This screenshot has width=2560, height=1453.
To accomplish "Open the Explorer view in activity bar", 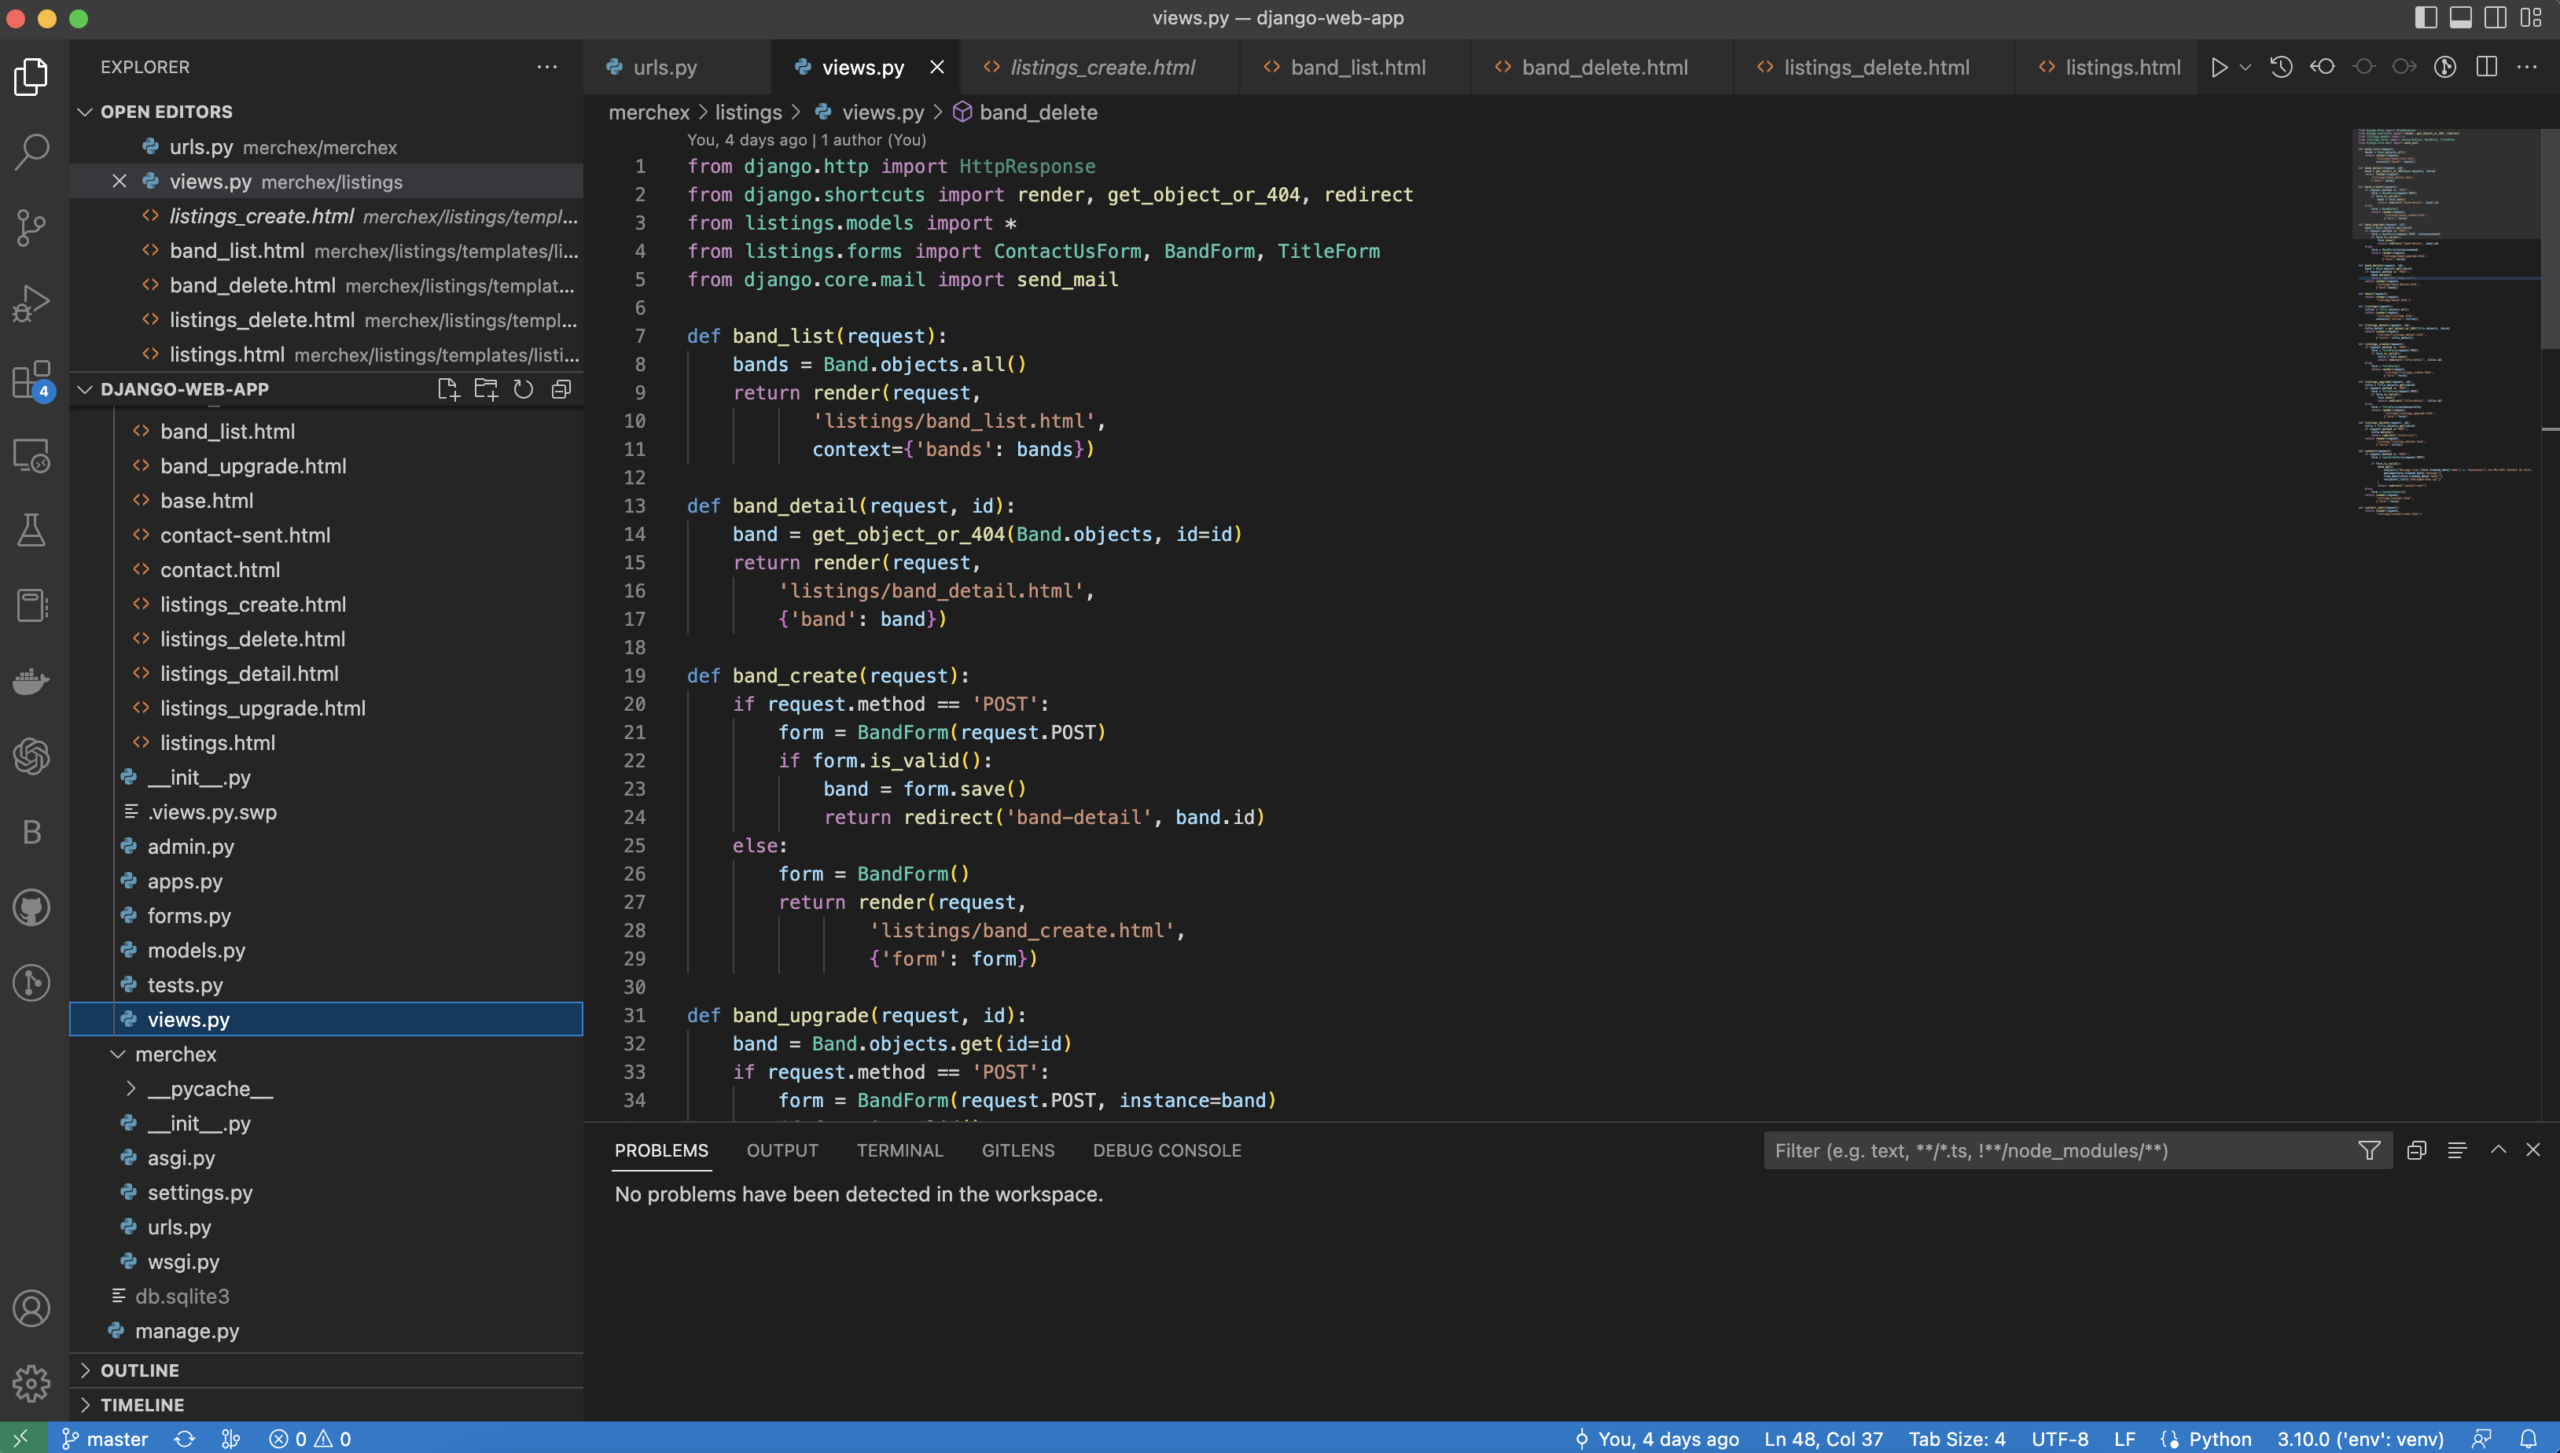I will (x=32, y=77).
